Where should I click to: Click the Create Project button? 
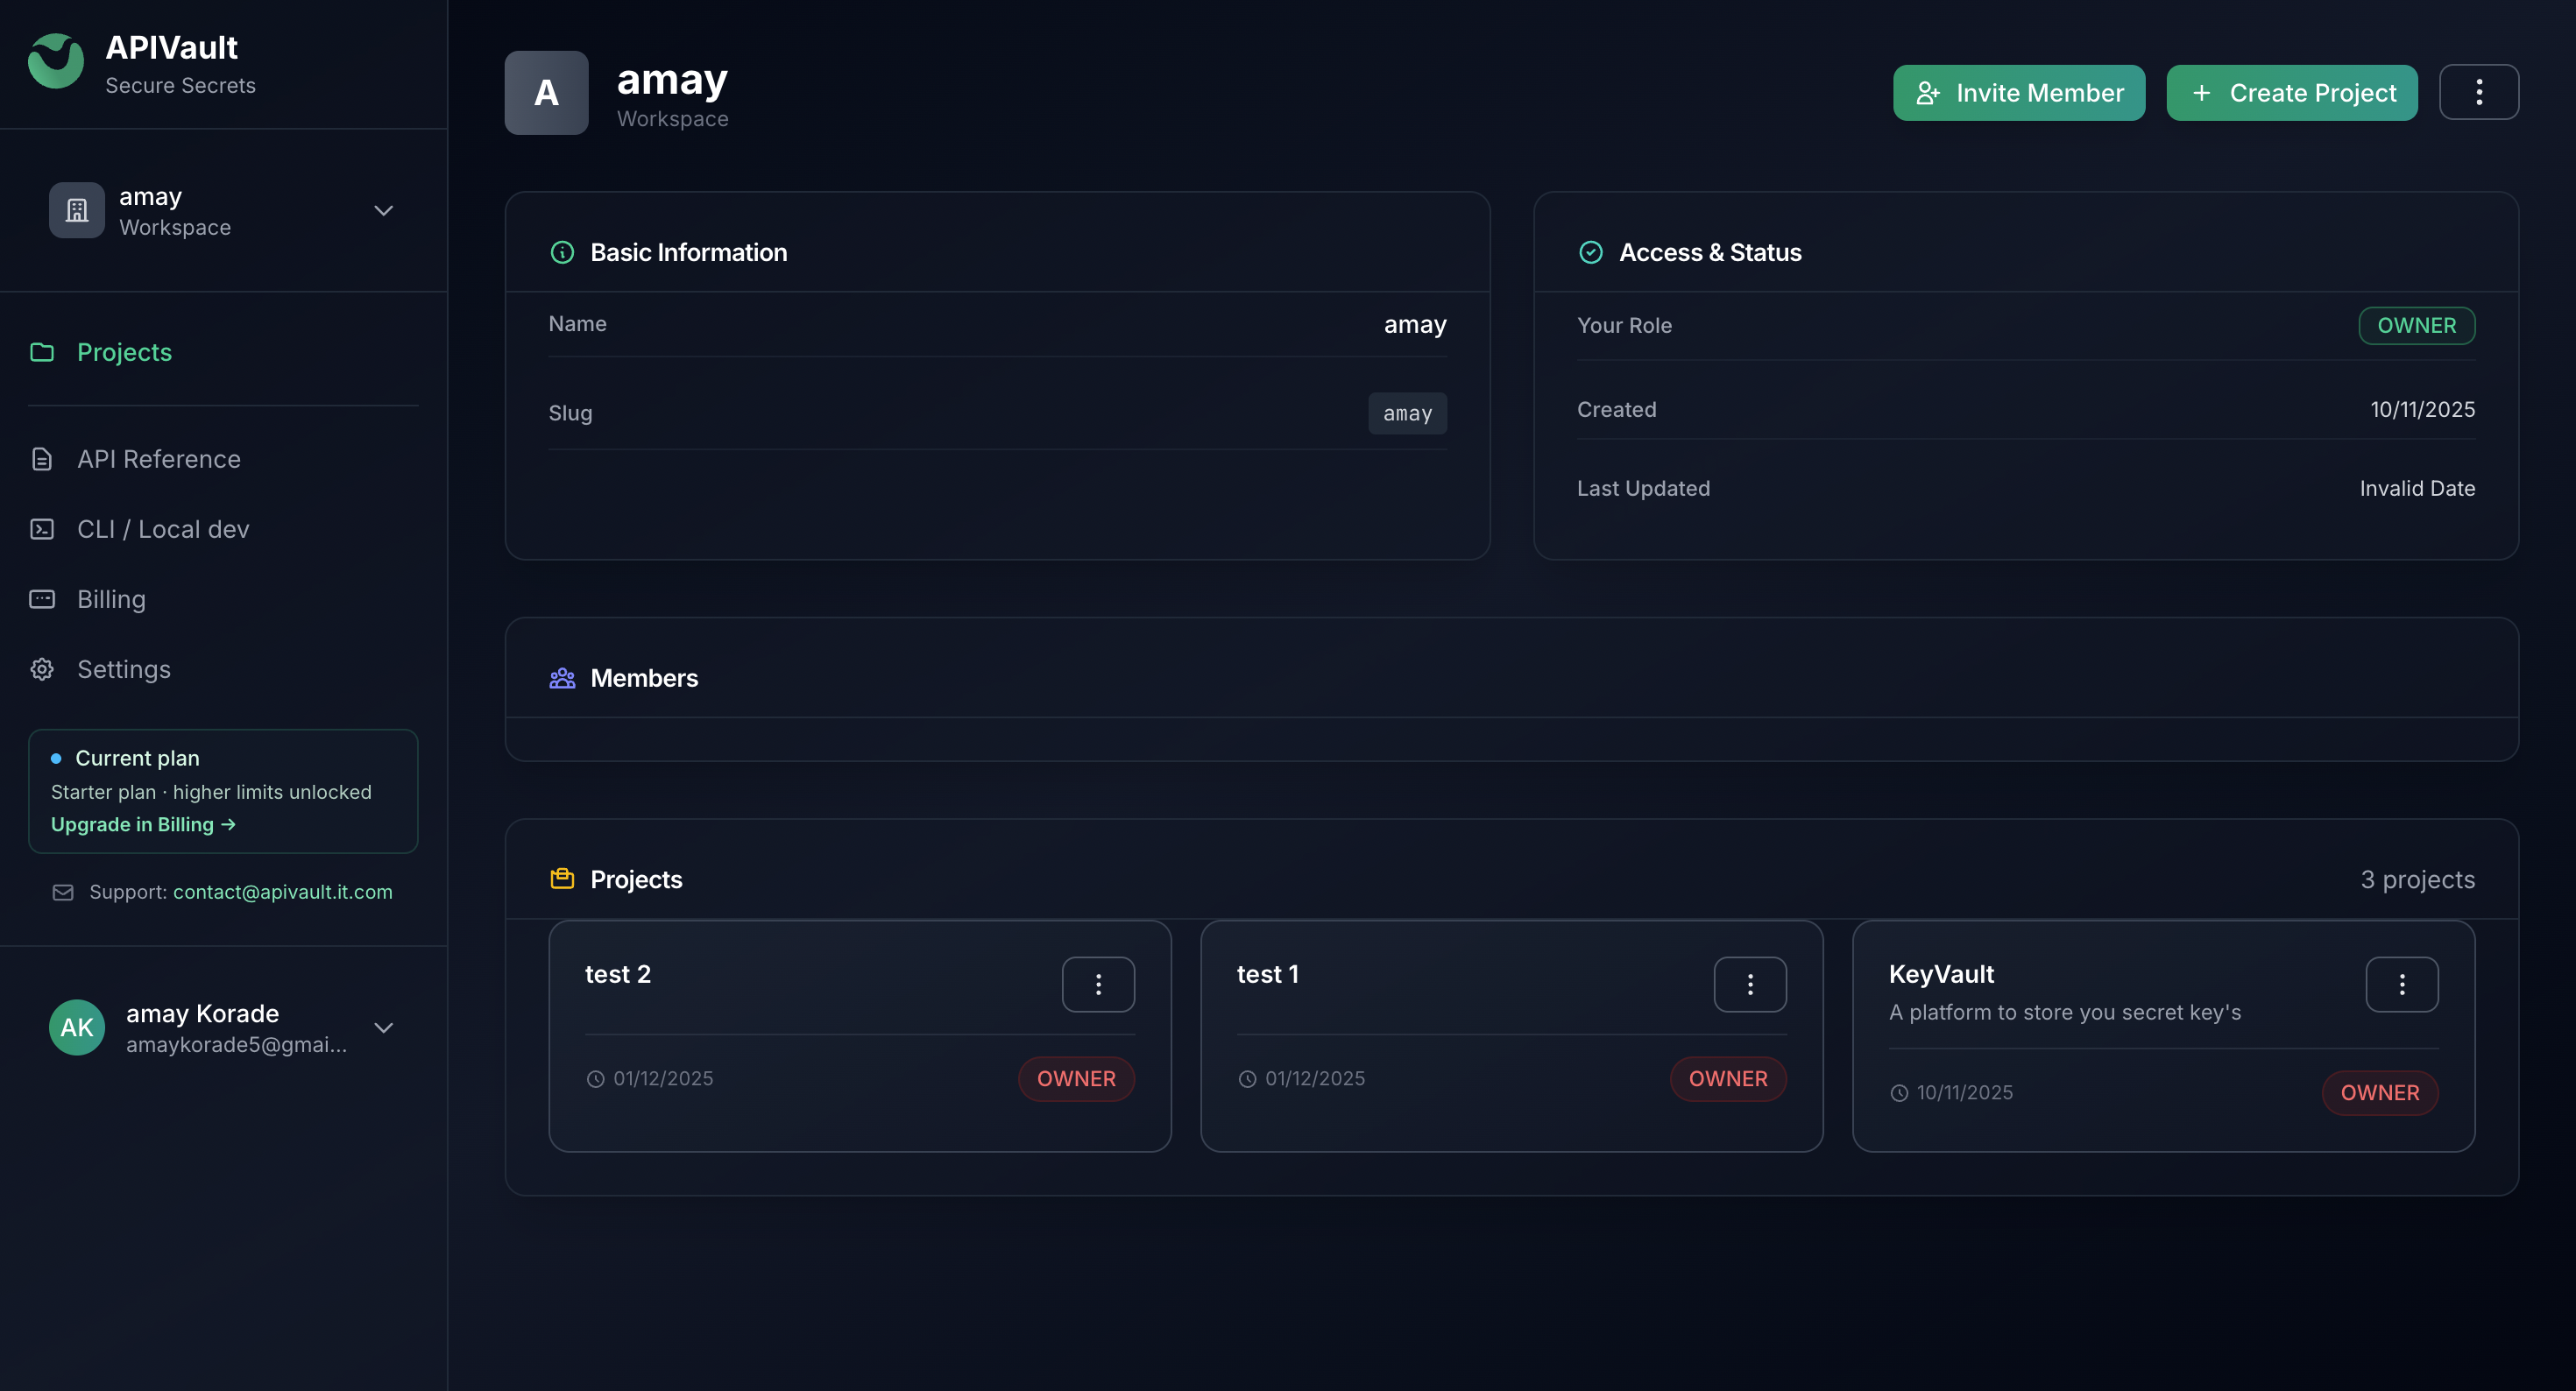pos(2291,92)
